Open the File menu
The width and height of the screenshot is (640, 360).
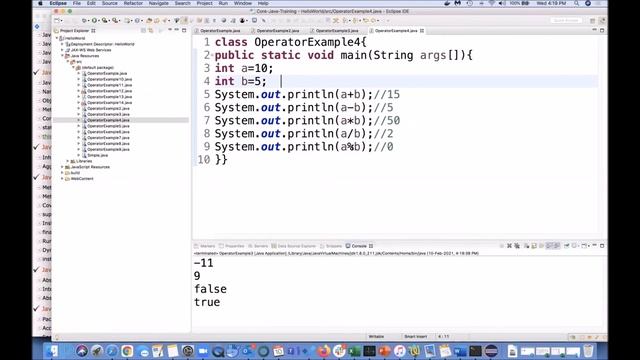tap(77, 3)
